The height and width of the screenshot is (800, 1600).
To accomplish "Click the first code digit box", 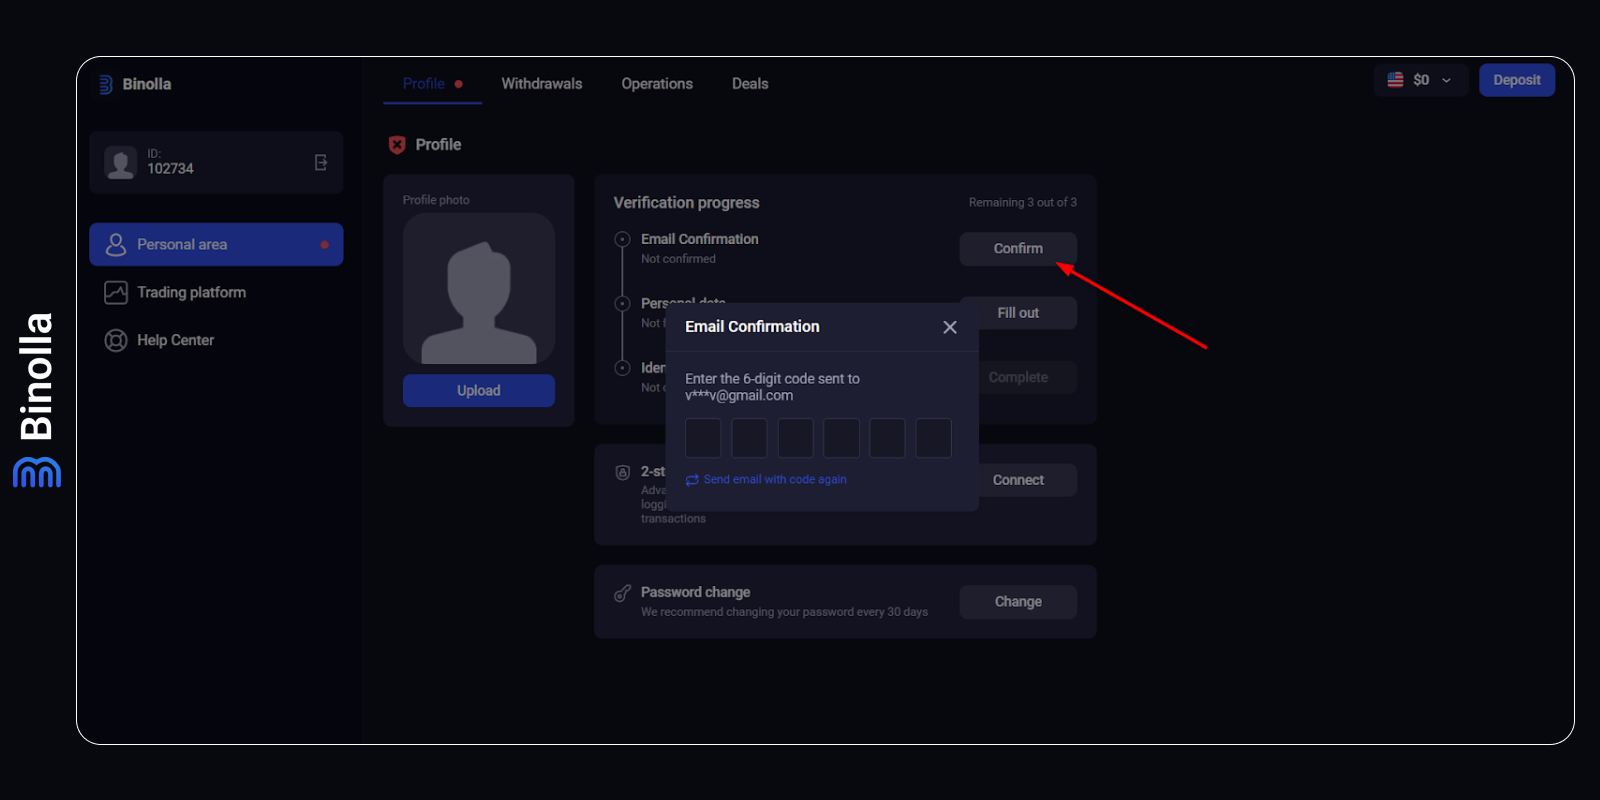I will [703, 438].
